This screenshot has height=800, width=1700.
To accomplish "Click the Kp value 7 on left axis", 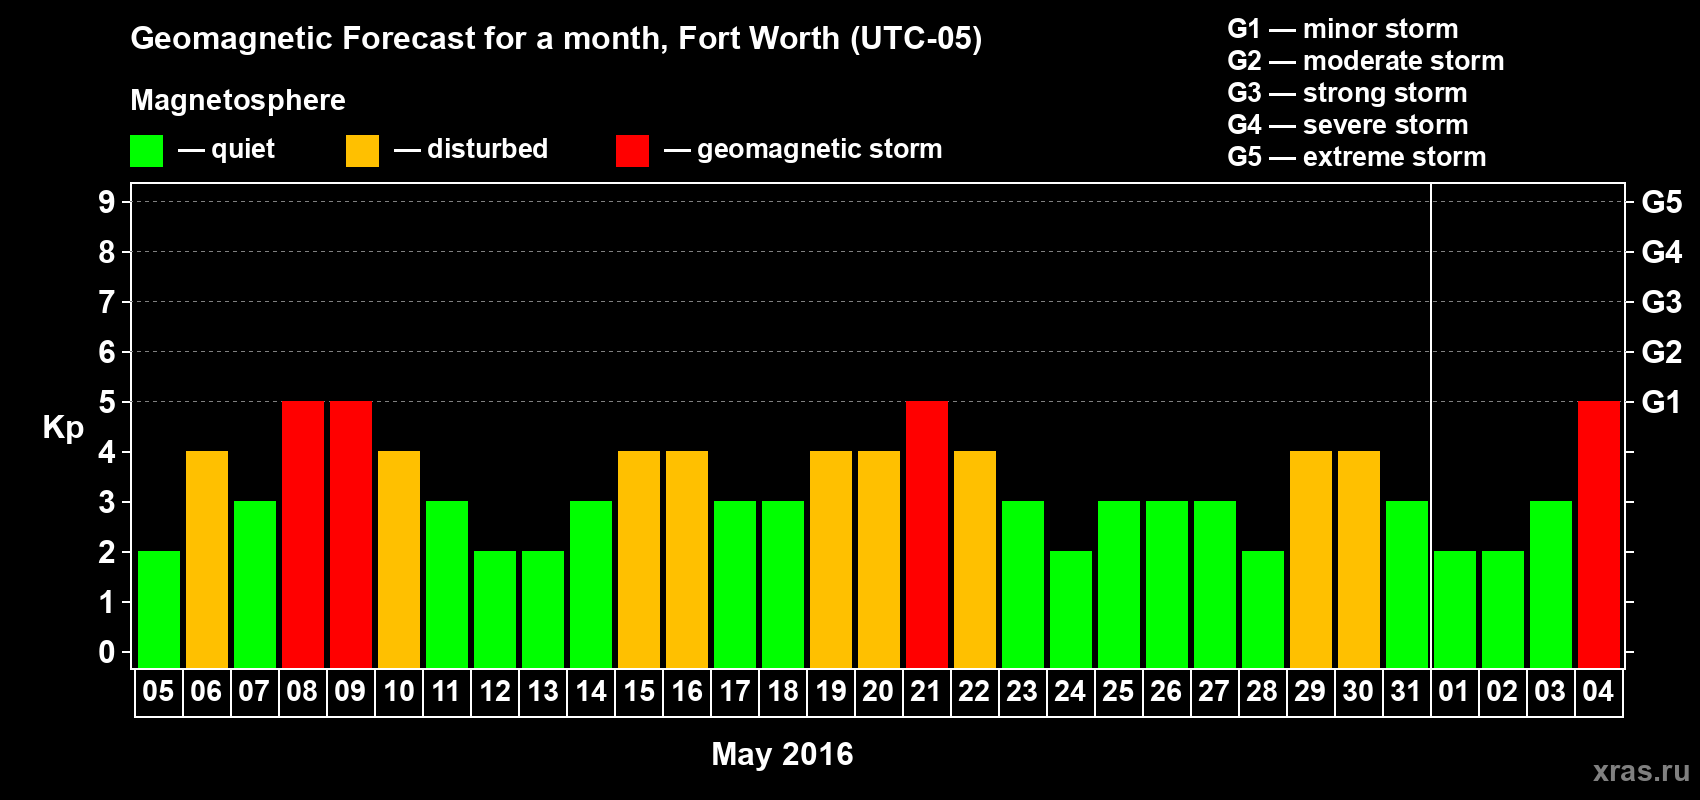I will [107, 302].
